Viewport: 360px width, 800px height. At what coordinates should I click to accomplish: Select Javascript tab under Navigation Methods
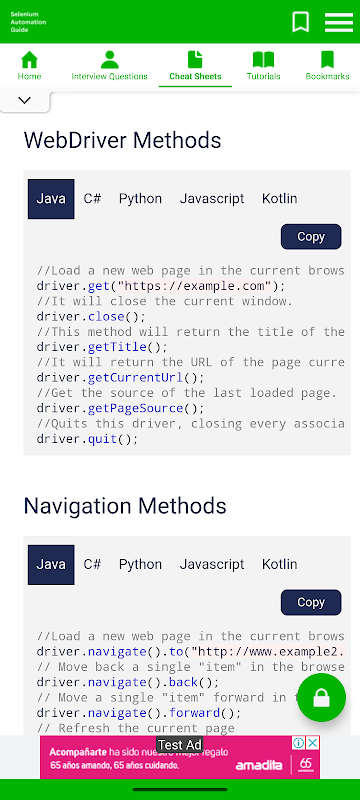pyautogui.click(x=212, y=564)
